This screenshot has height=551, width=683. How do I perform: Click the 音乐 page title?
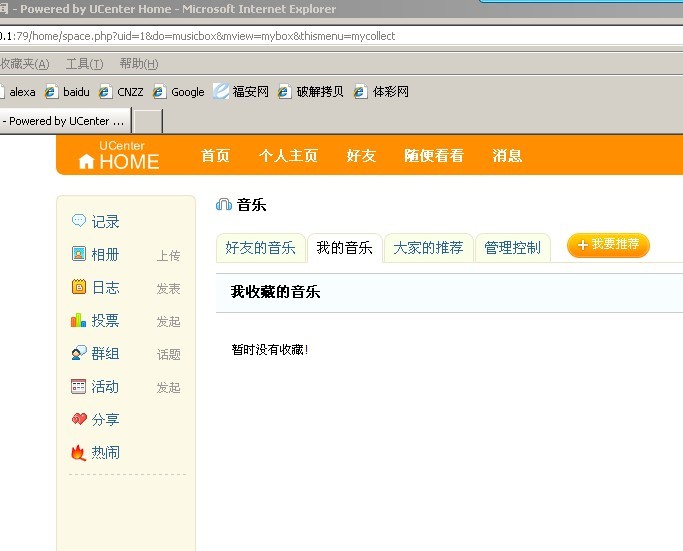click(x=251, y=205)
